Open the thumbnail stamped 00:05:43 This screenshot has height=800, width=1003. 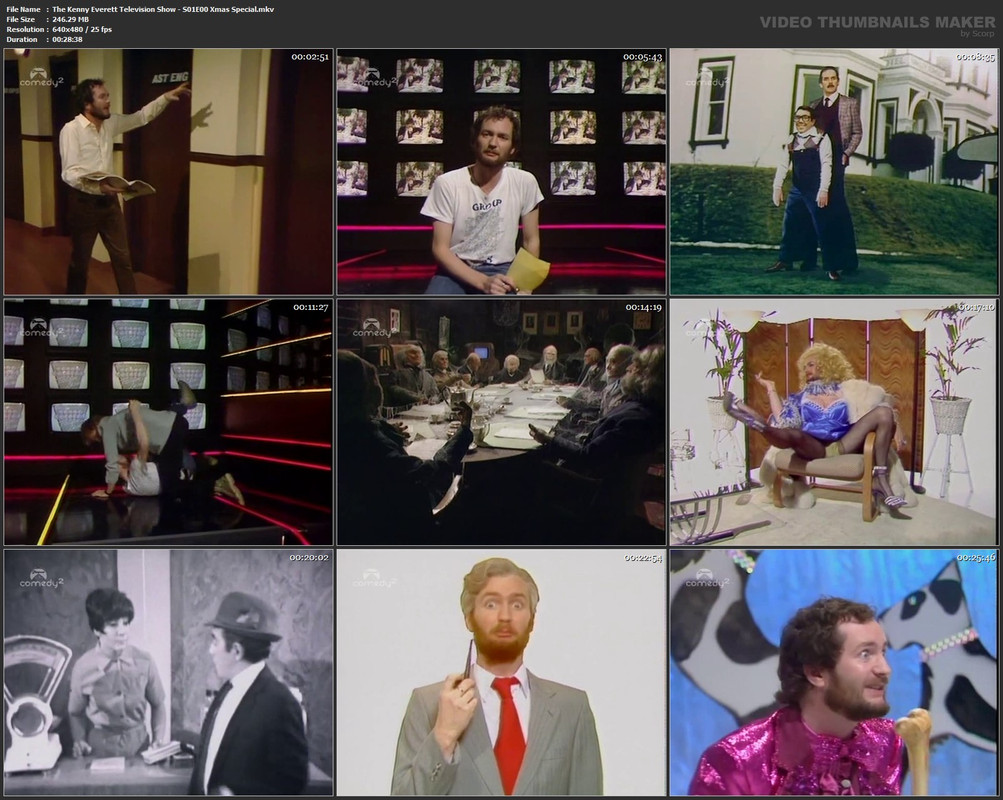click(502, 172)
